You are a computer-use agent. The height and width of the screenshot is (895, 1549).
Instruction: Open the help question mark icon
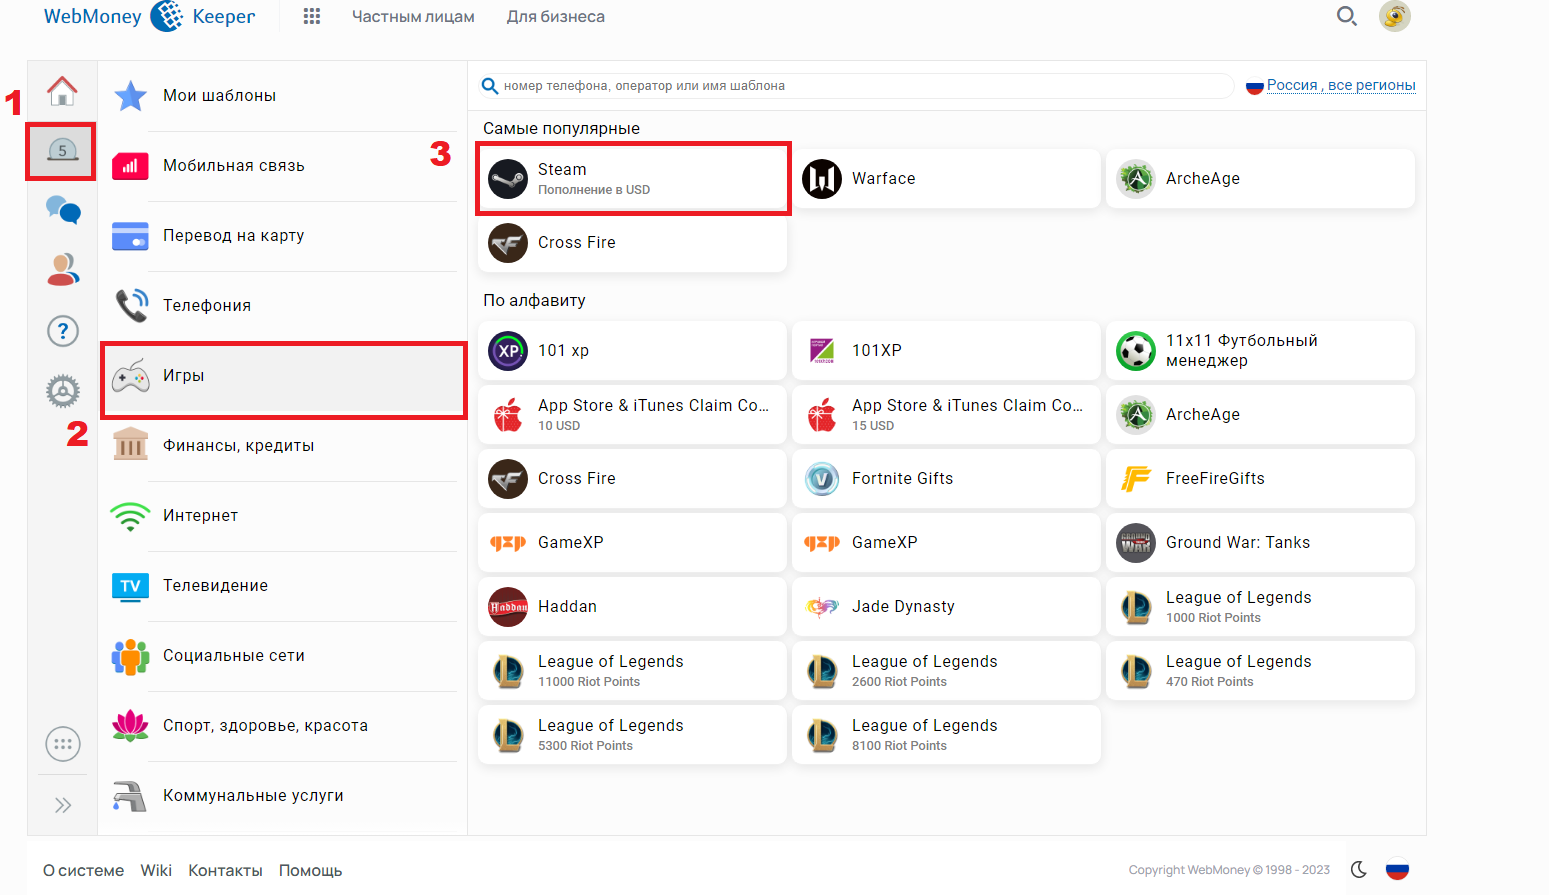click(62, 331)
